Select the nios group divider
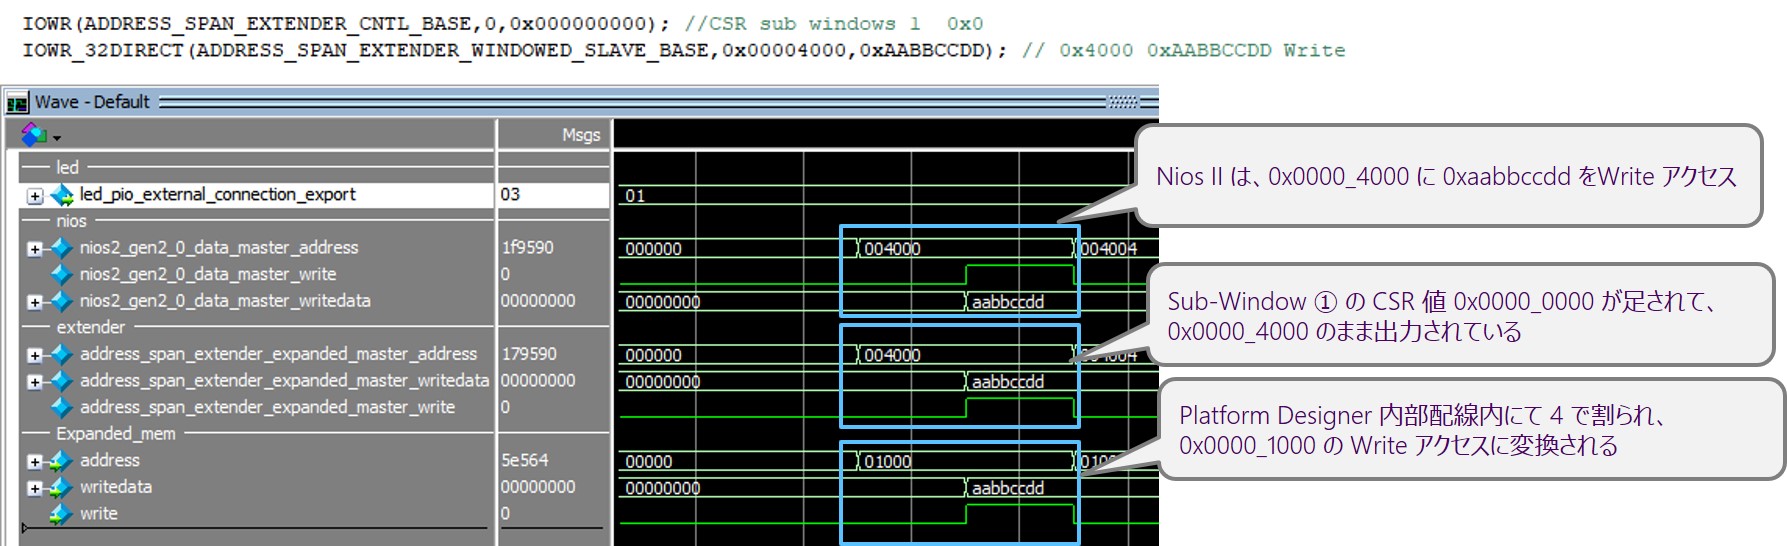Image resolution: width=1787 pixels, height=546 pixels. point(71,221)
